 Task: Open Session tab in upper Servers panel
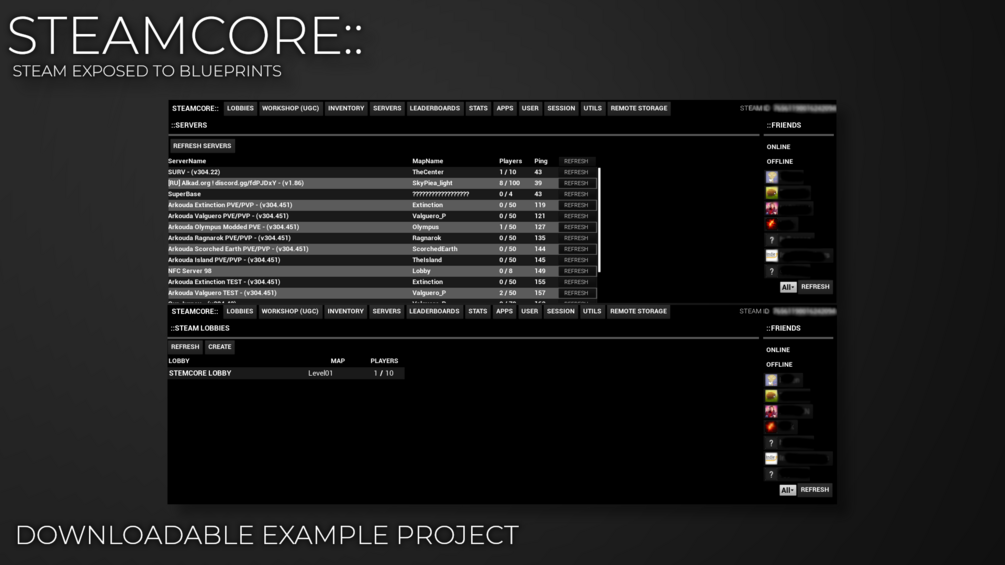click(561, 108)
